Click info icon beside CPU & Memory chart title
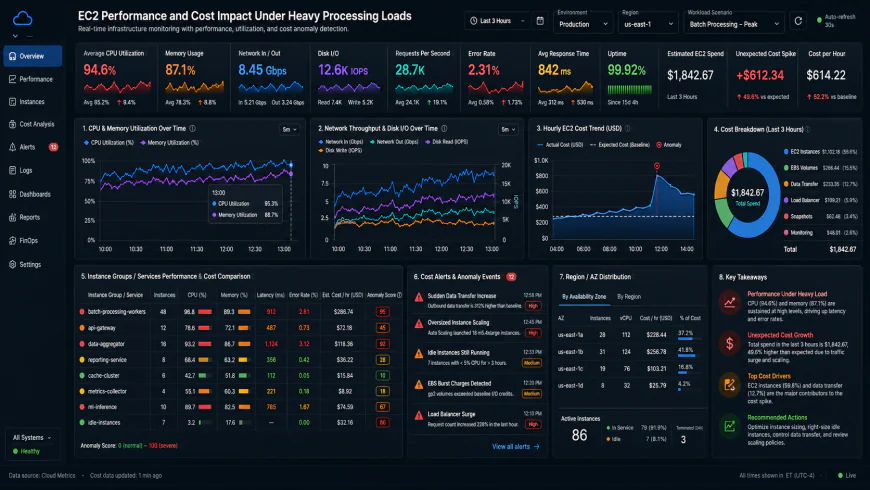The image size is (870, 490). click(193, 128)
